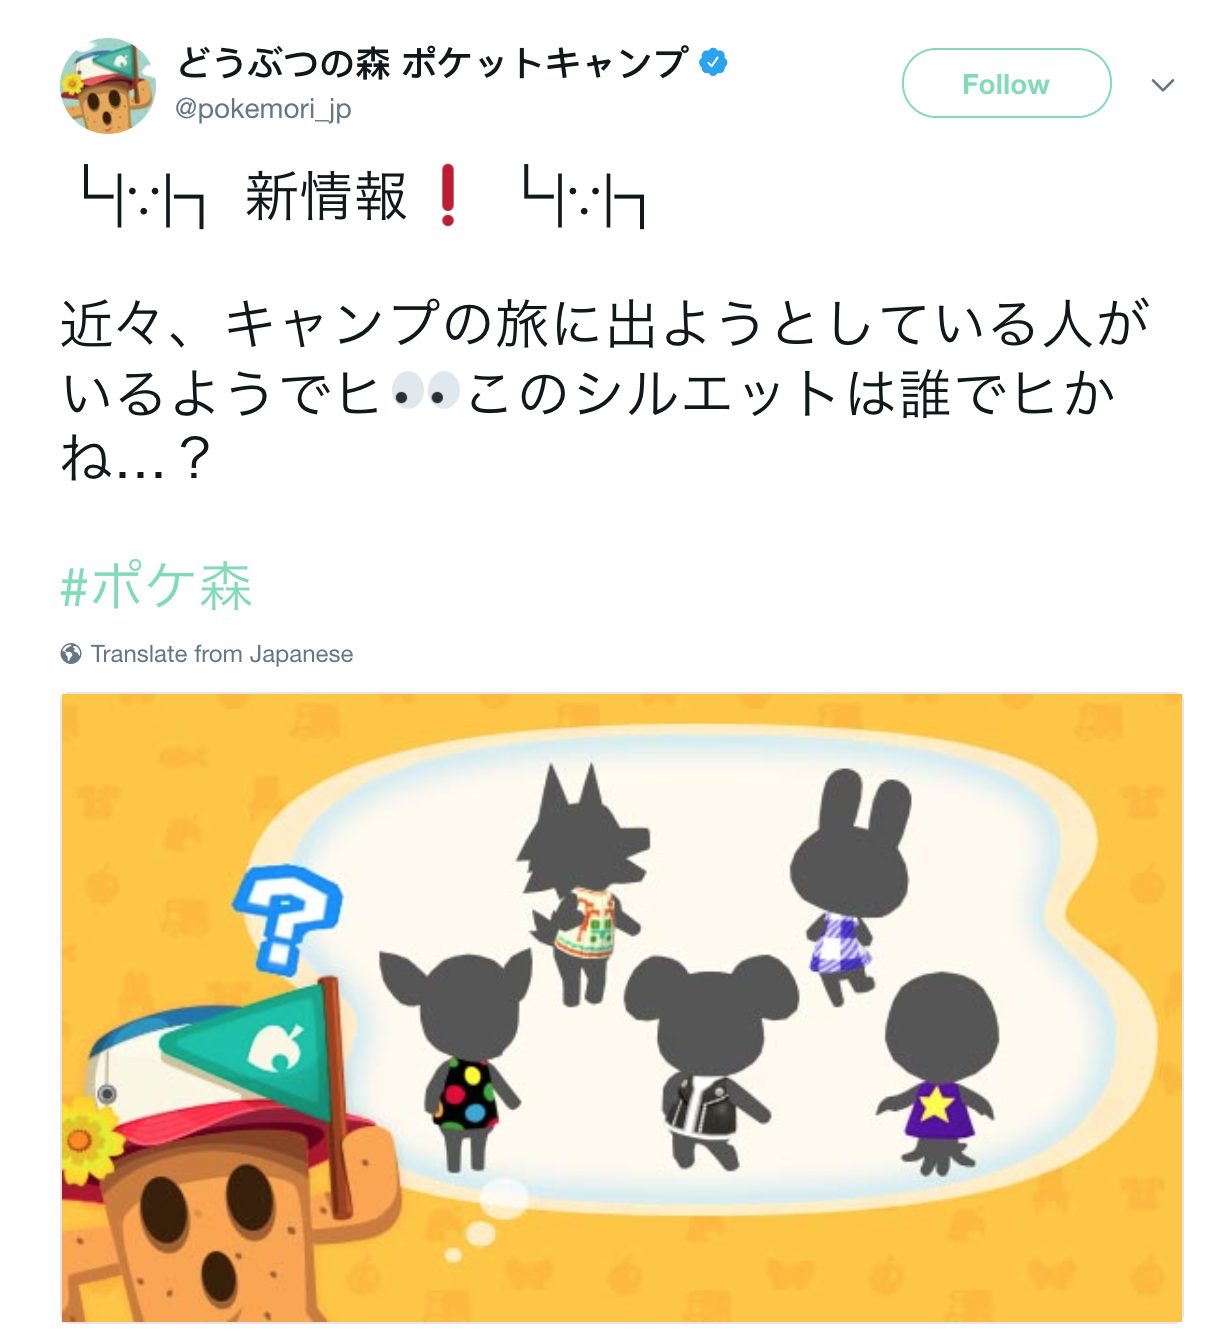The image size is (1220, 1340).
Task: Click the wolf silhouette in image
Action: coord(583,880)
